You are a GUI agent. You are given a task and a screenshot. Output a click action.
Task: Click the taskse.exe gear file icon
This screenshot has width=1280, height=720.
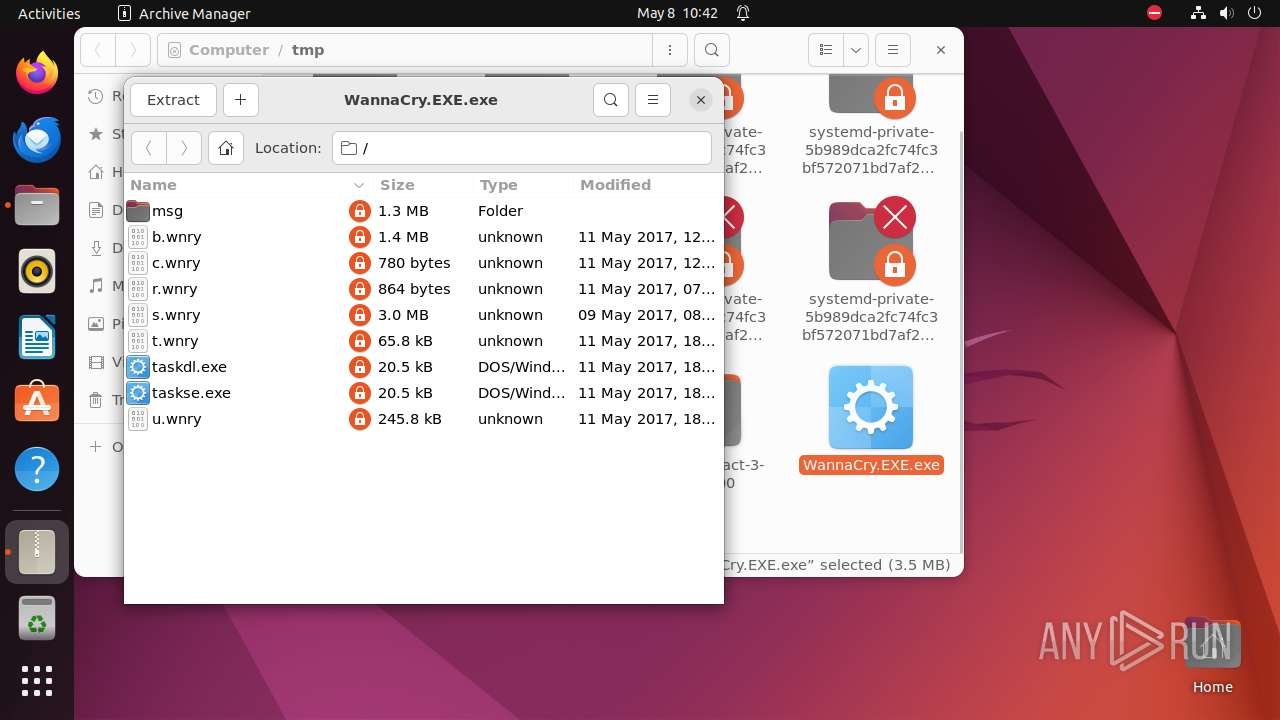click(138, 393)
